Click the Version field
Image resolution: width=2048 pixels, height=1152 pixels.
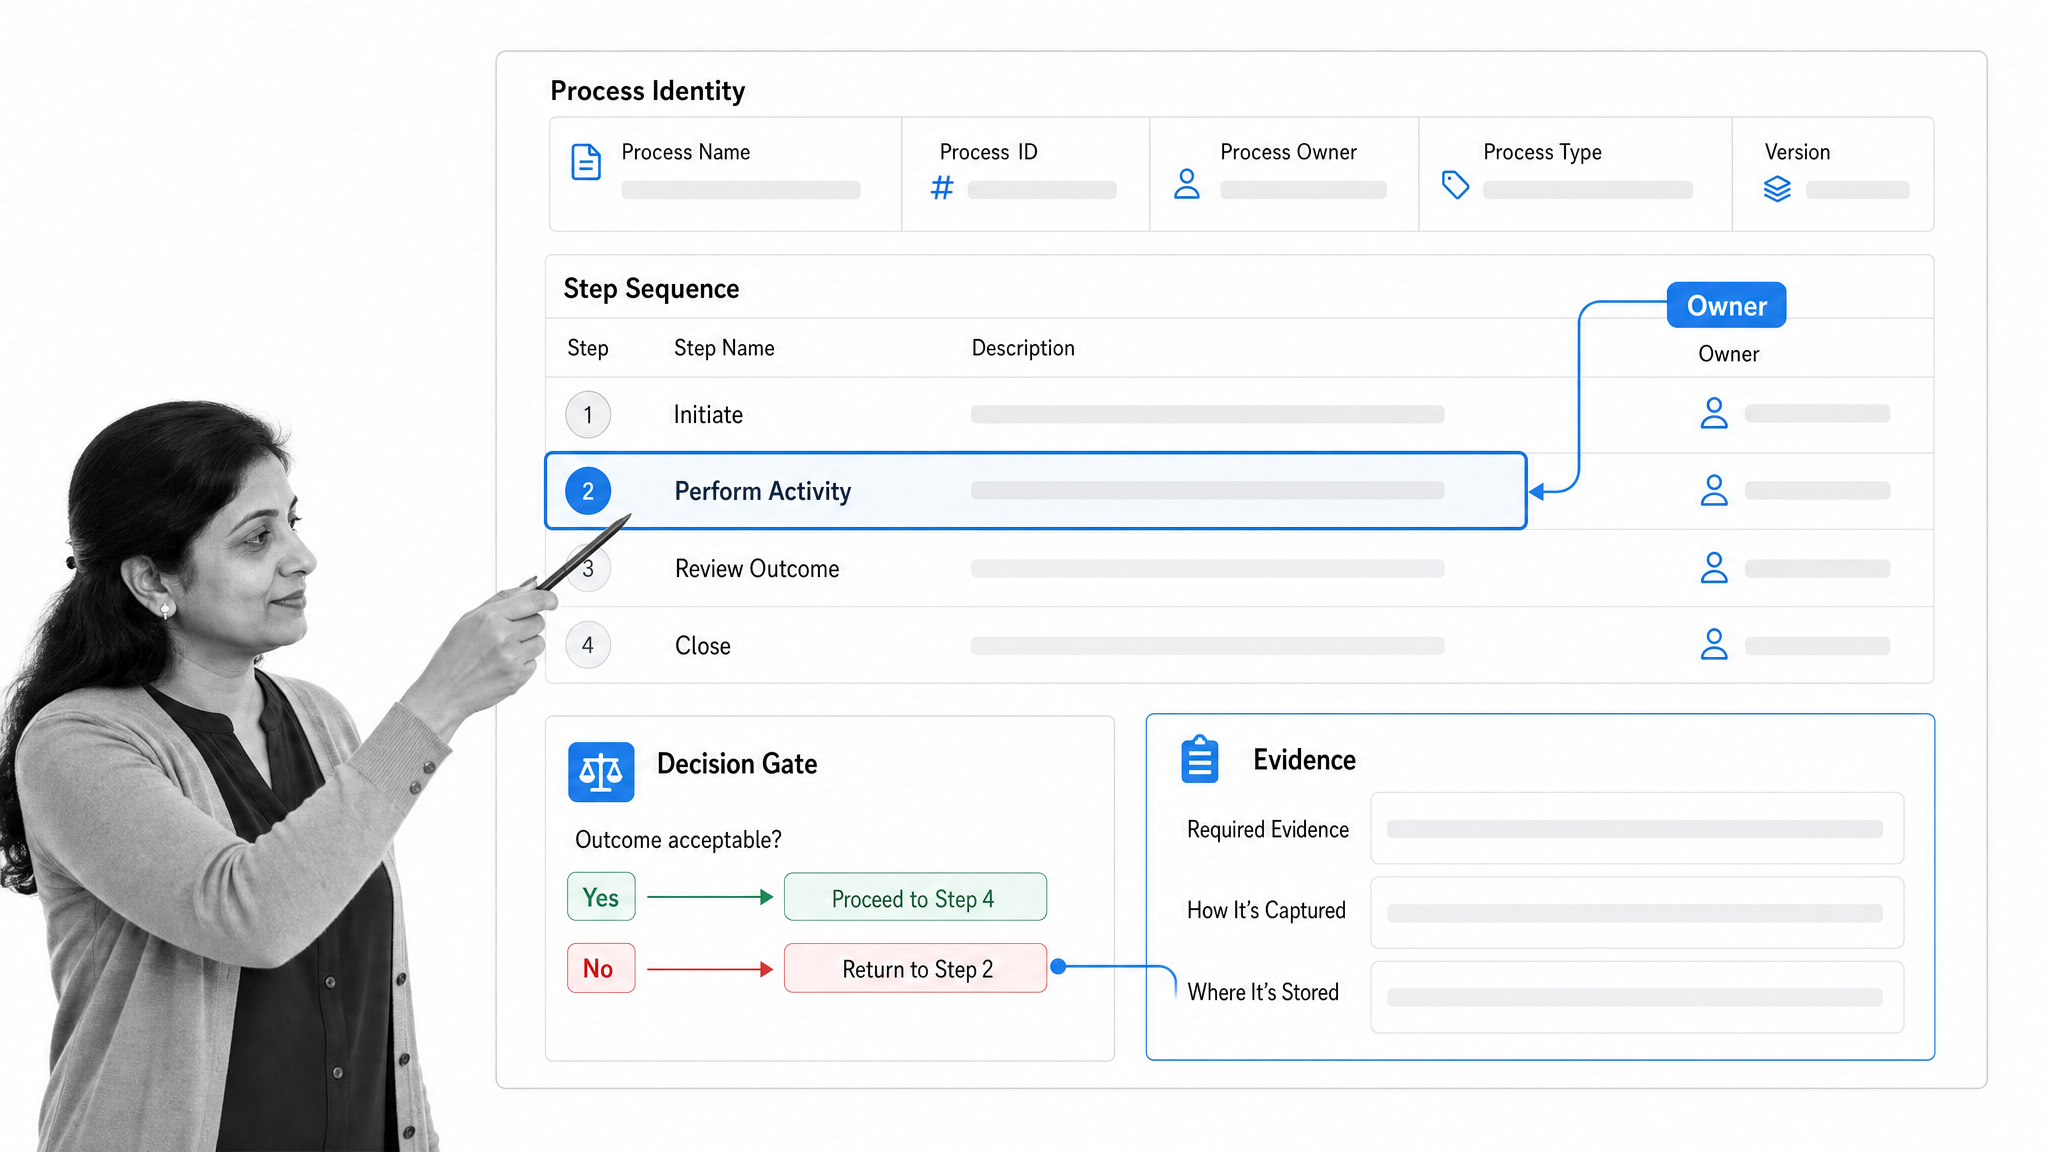point(1858,190)
